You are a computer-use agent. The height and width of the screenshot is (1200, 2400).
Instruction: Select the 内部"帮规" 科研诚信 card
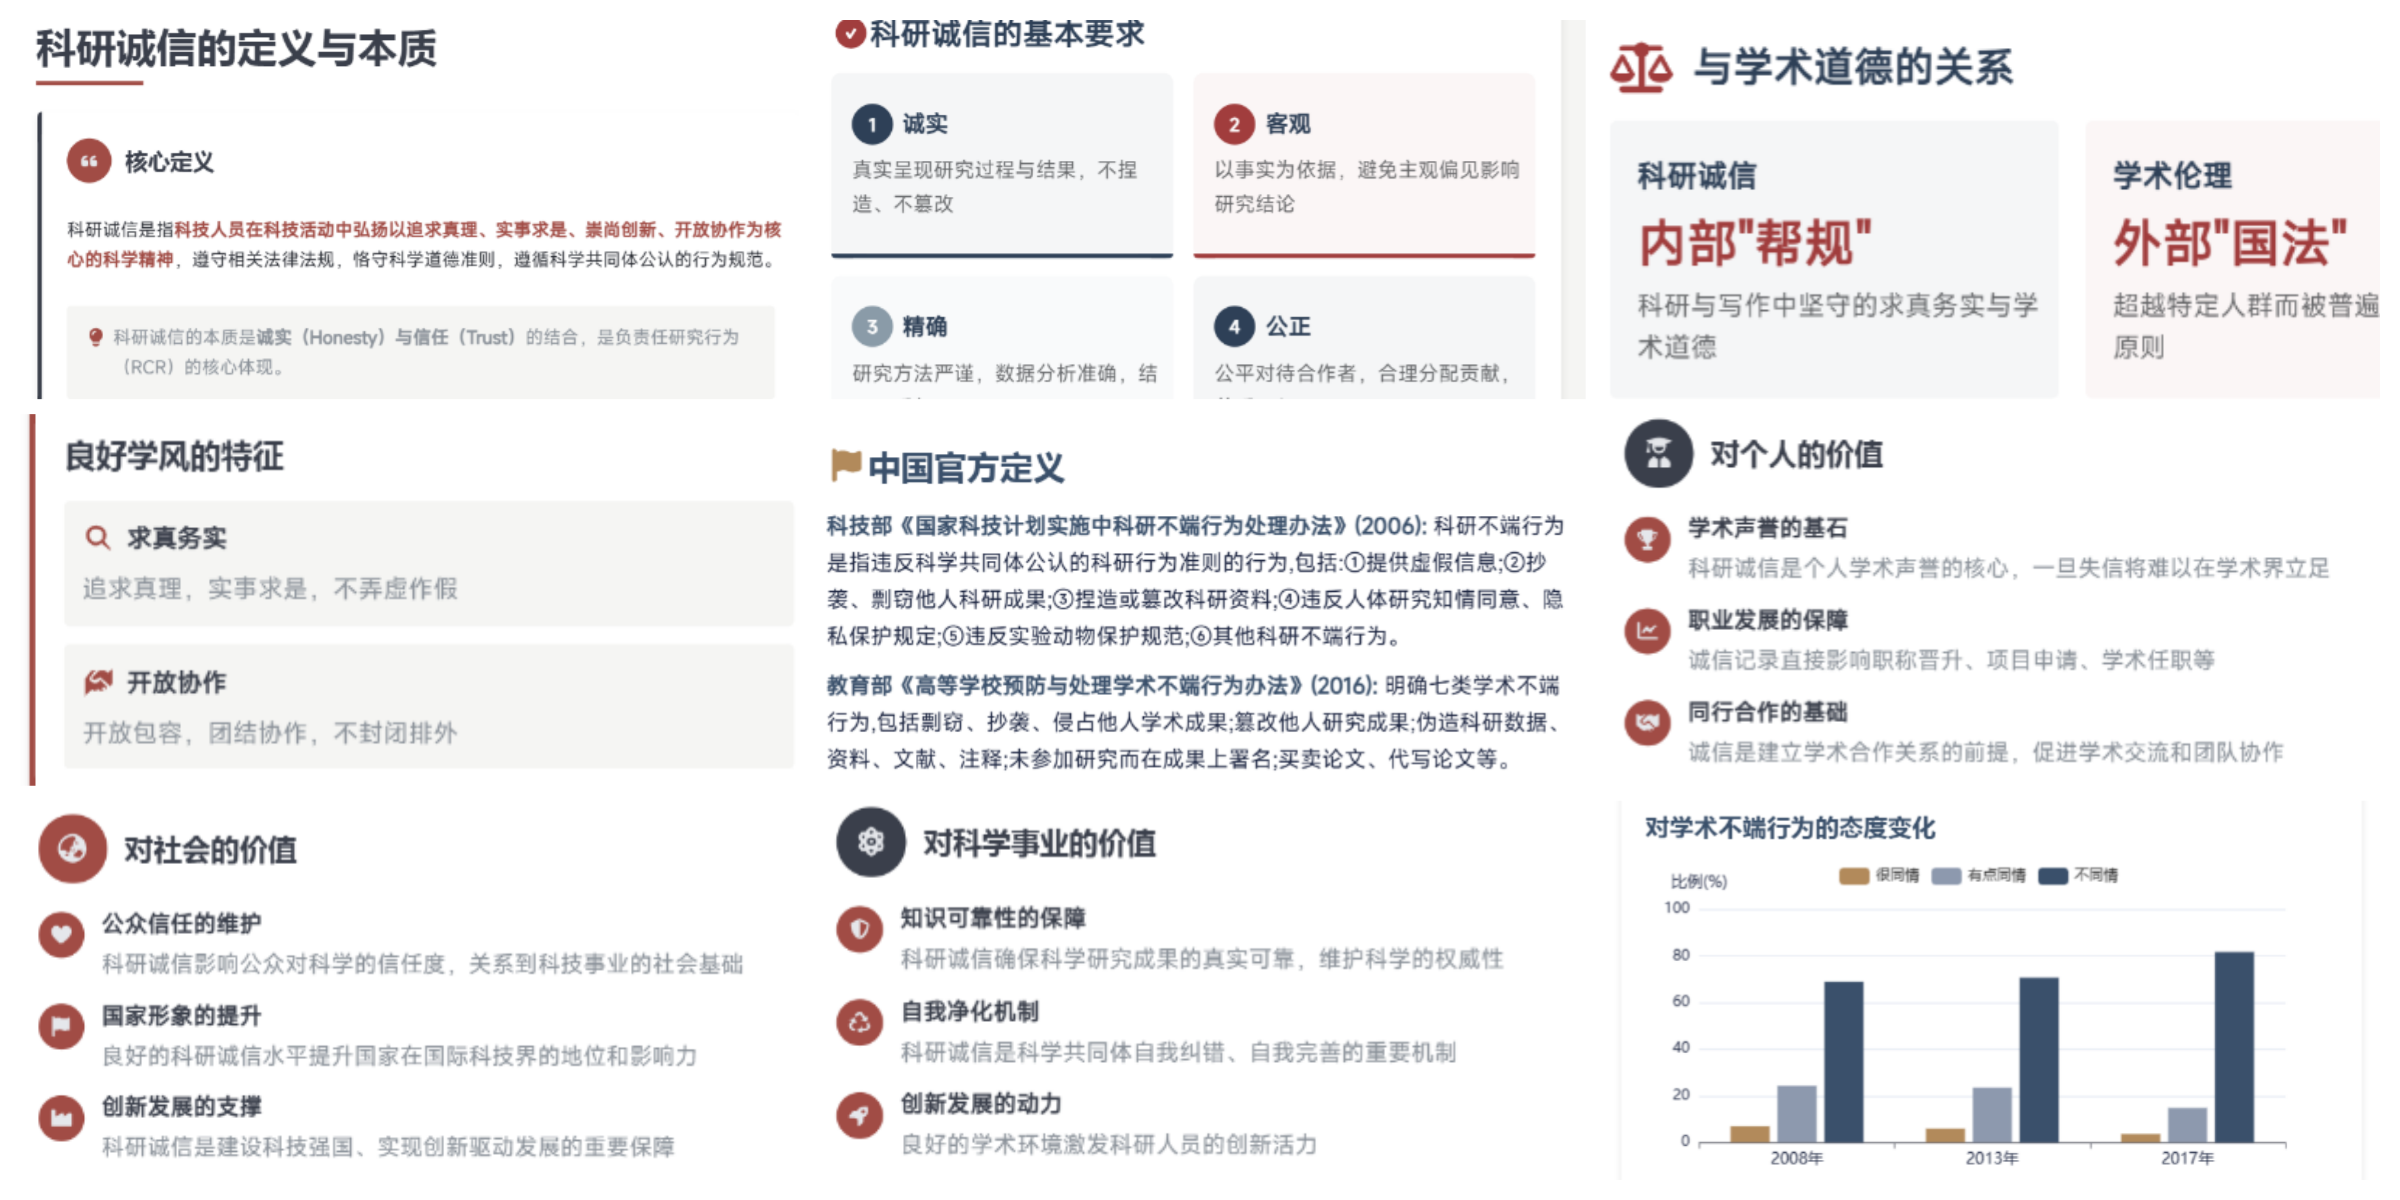point(1833,260)
